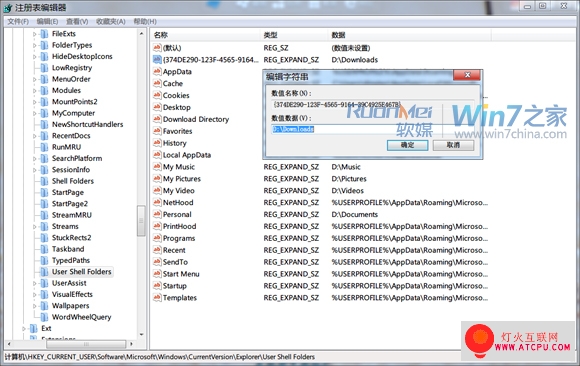Select the Local AppData value

pos(187,155)
